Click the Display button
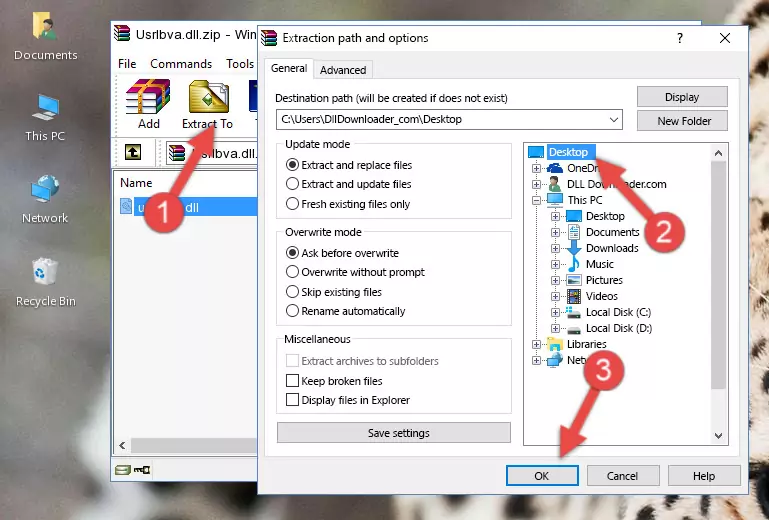This screenshot has width=769, height=520. (x=682, y=97)
